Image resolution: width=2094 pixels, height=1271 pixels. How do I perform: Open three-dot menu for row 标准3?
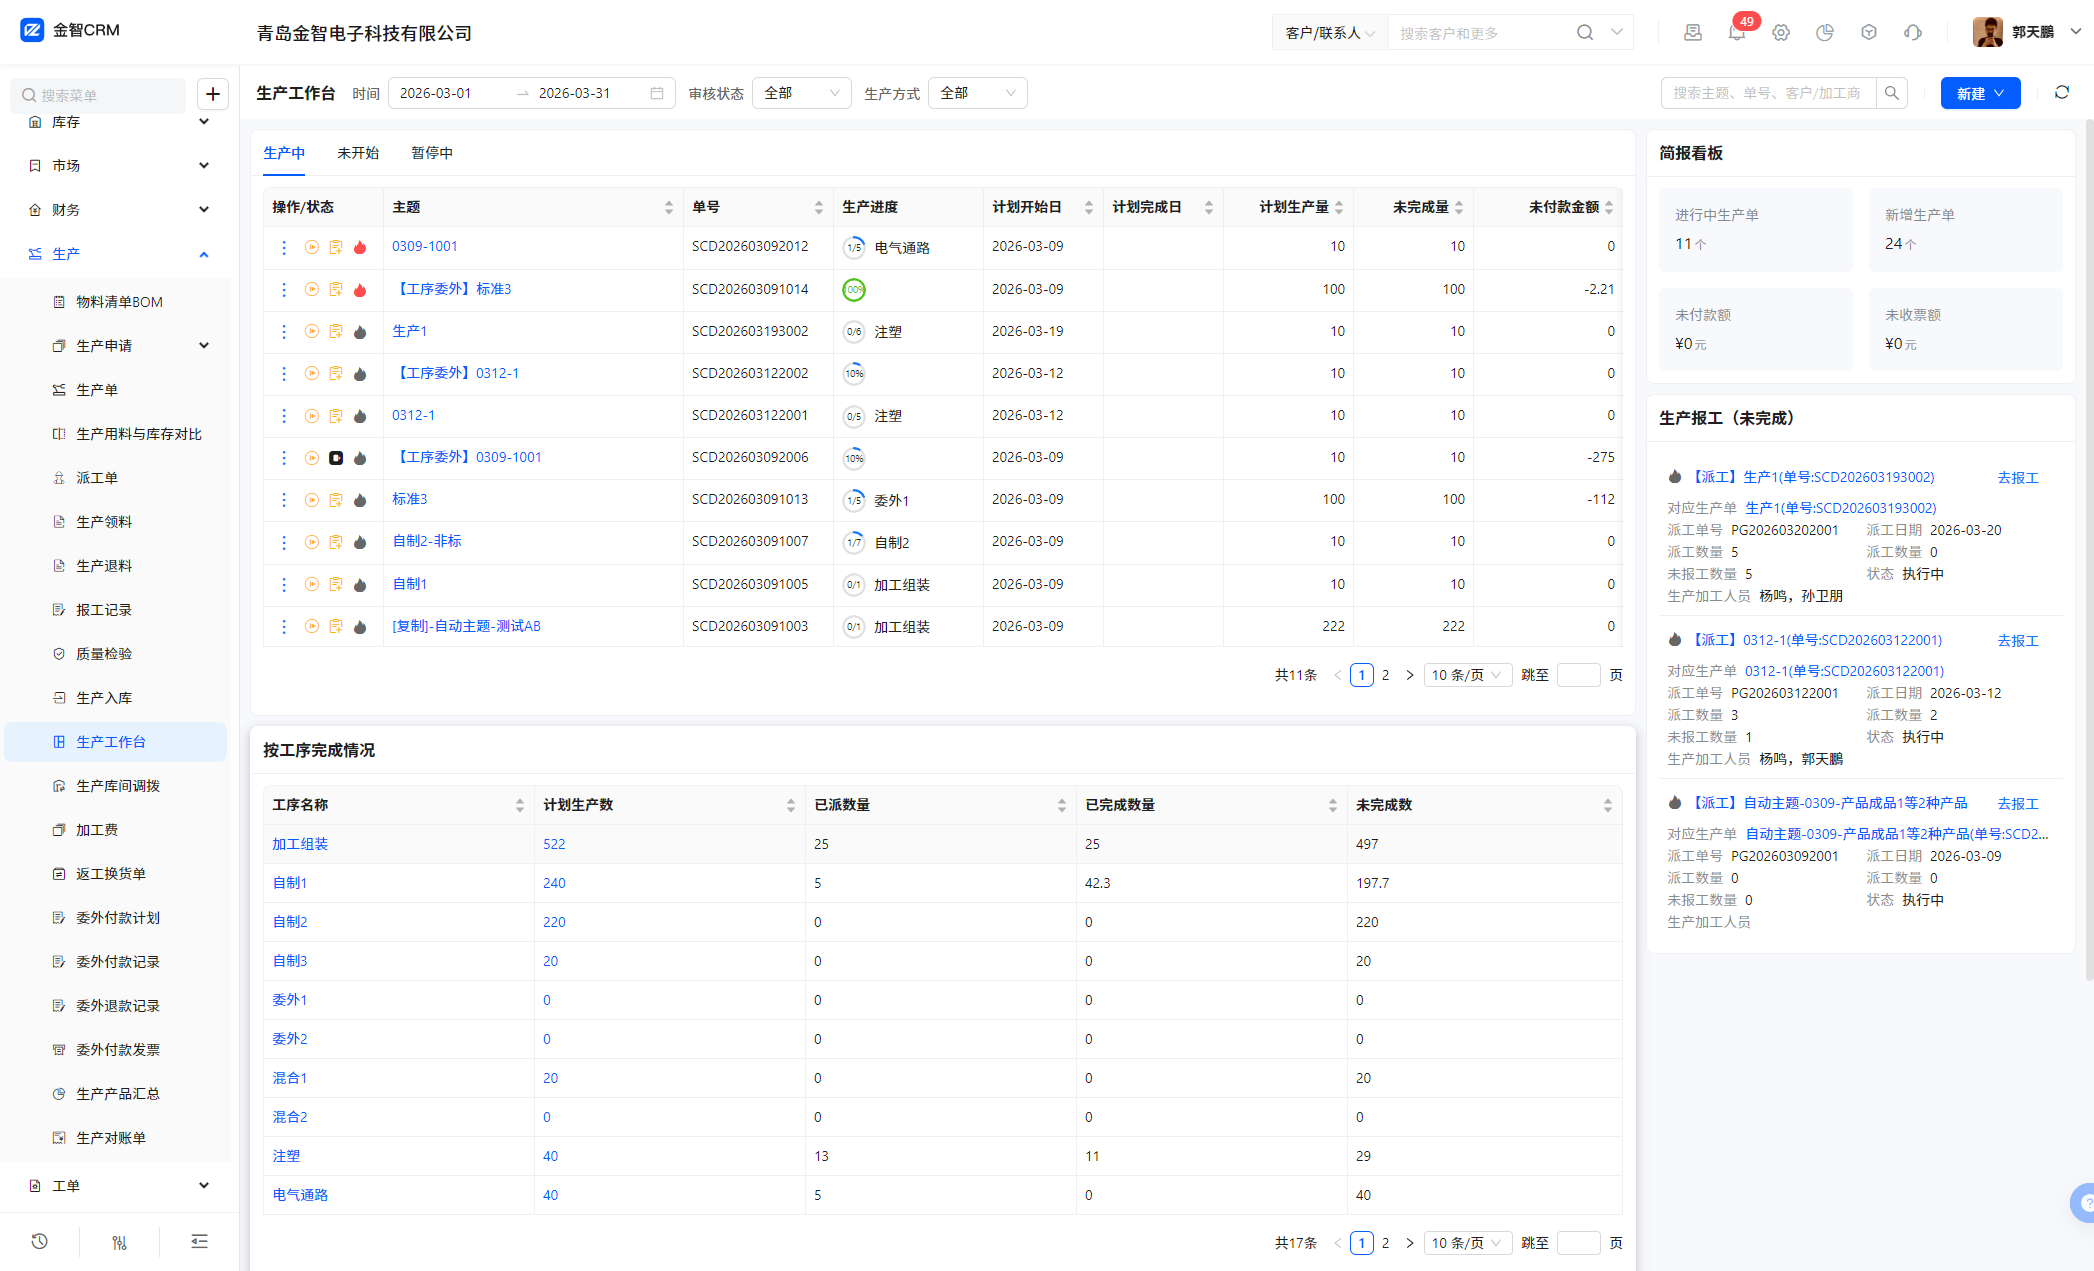pyautogui.click(x=284, y=500)
